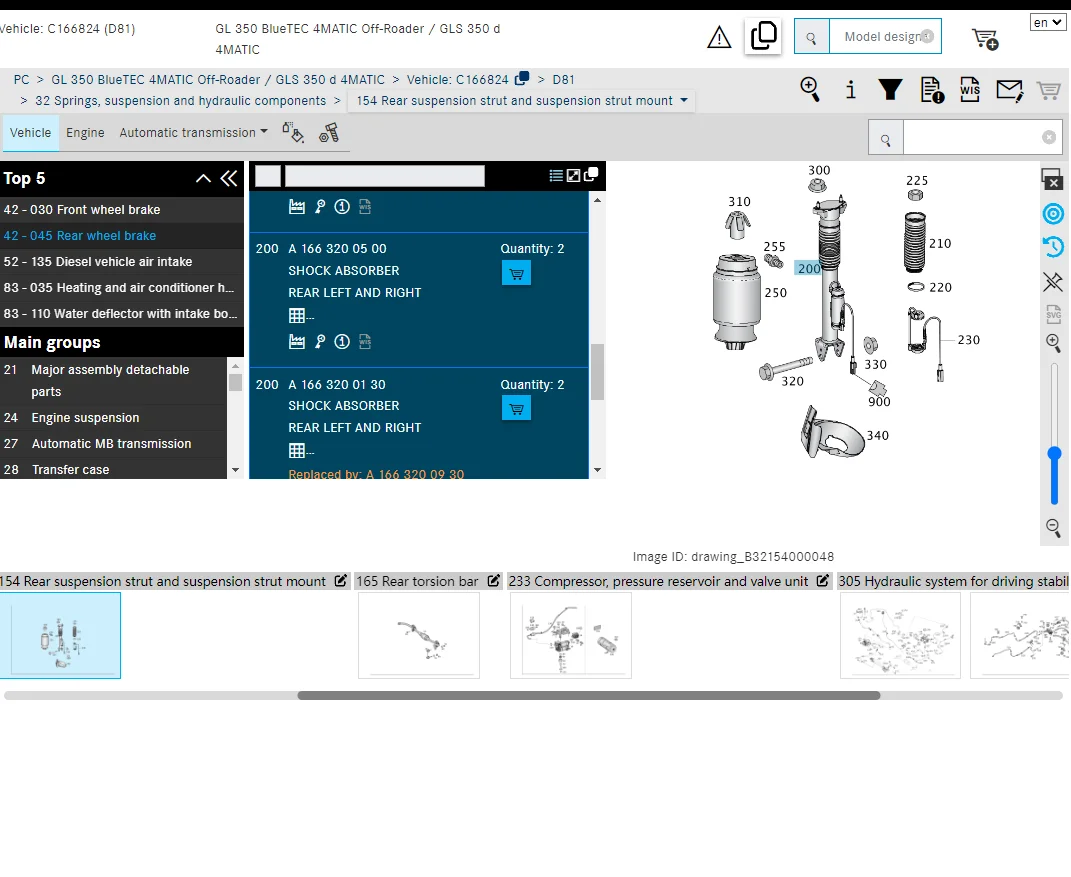Click the grey shopping cart toolbar icon
Image resolution: width=1071 pixels, height=877 pixels.
[x=1048, y=89]
